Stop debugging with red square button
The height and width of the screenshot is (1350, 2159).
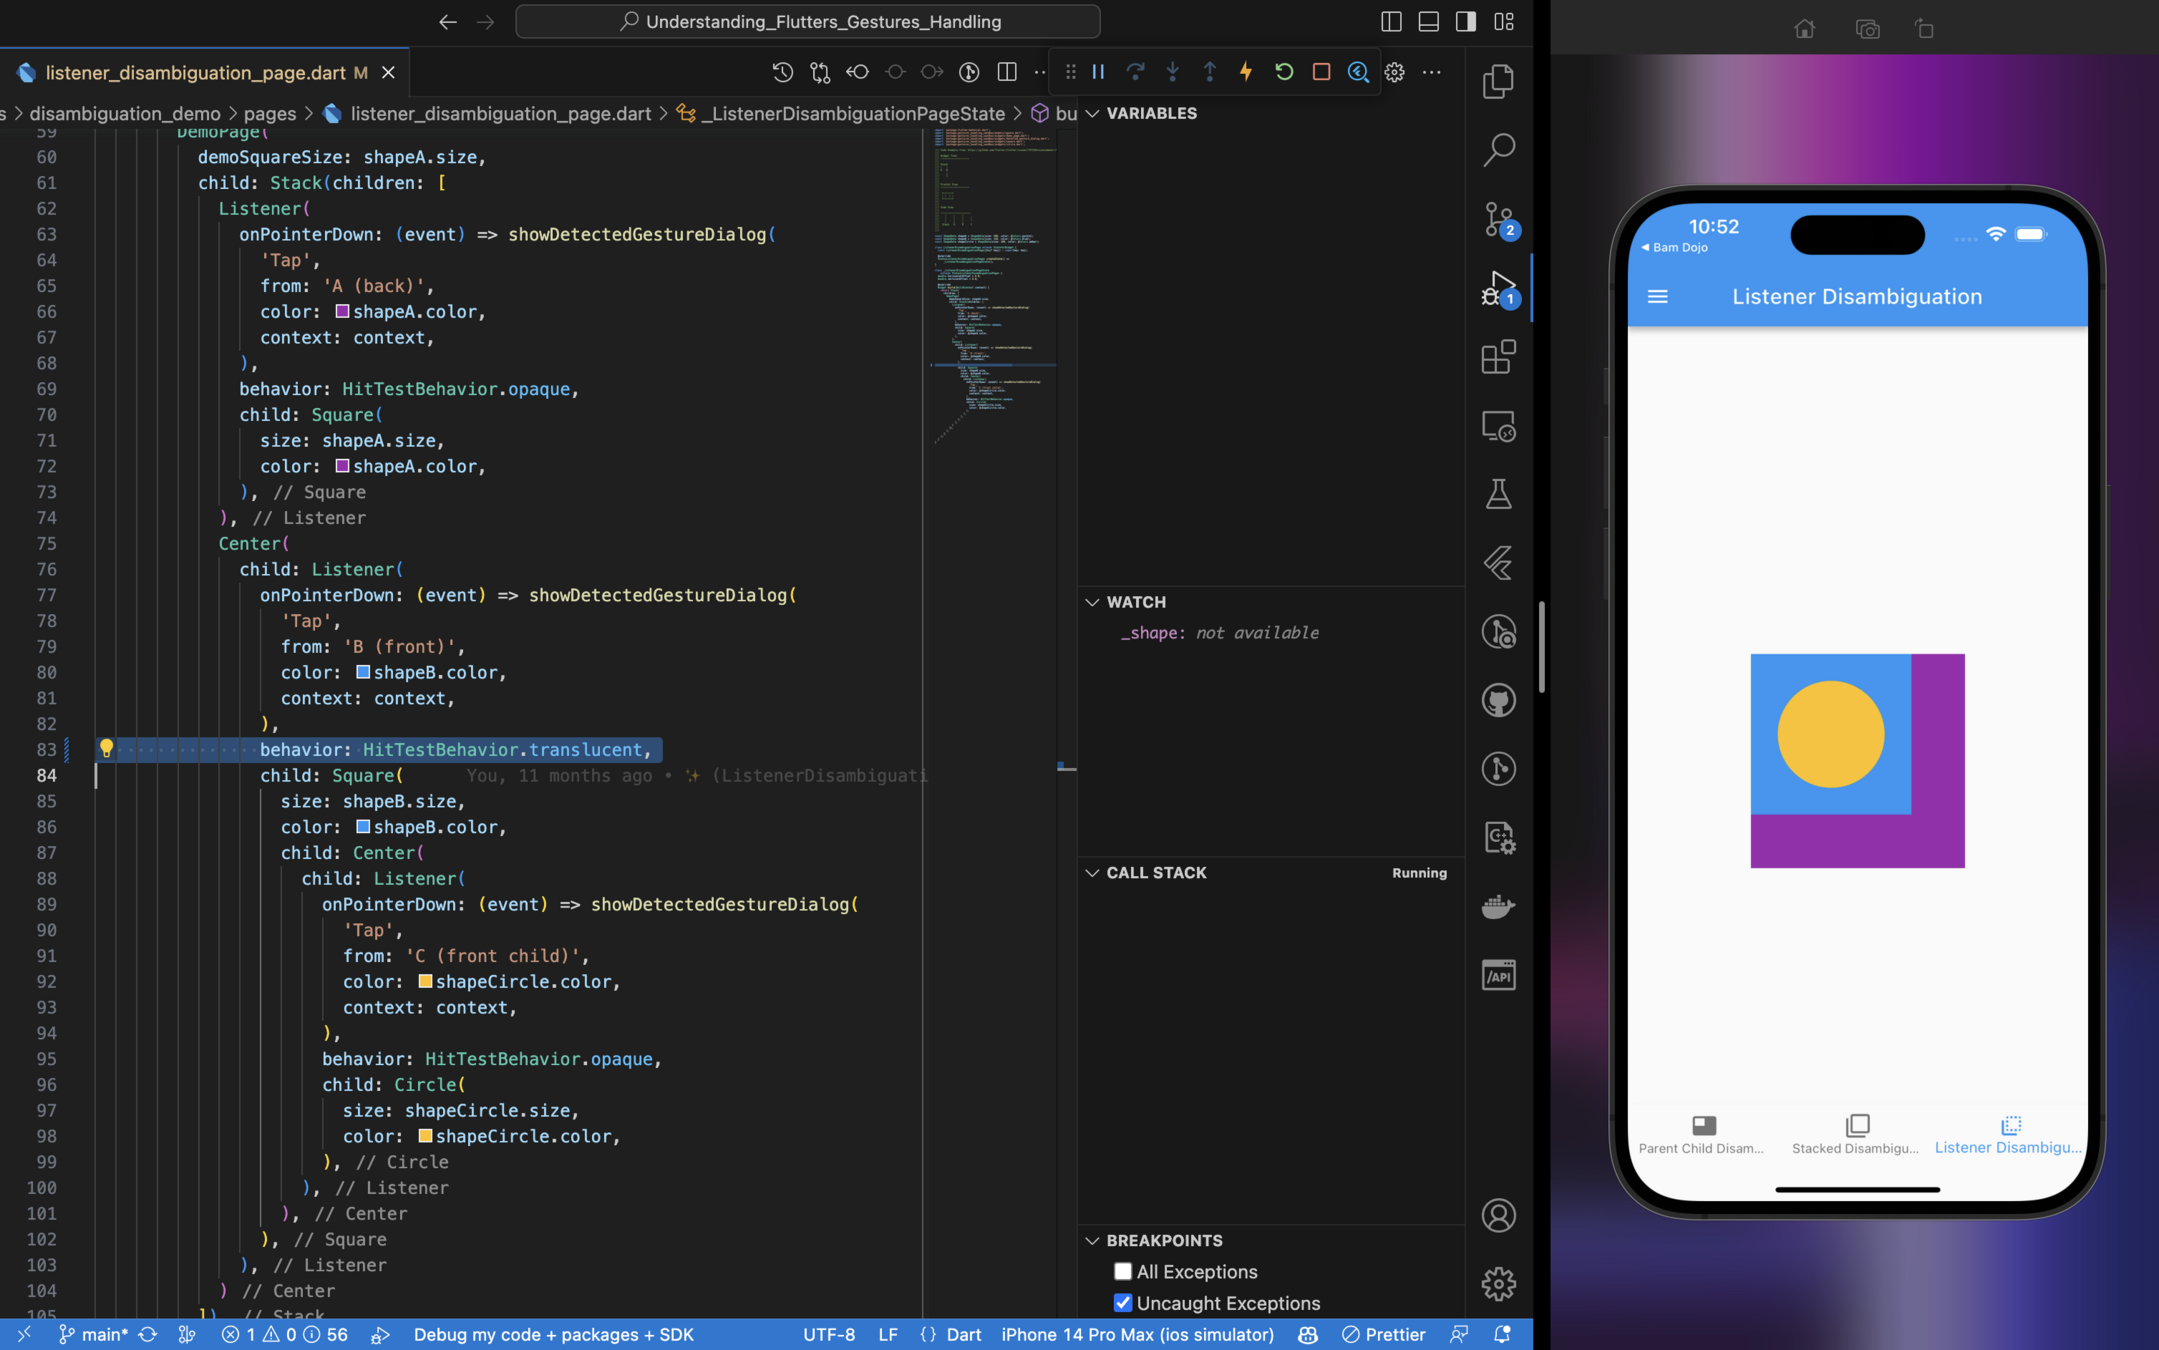coord(1321,72)
